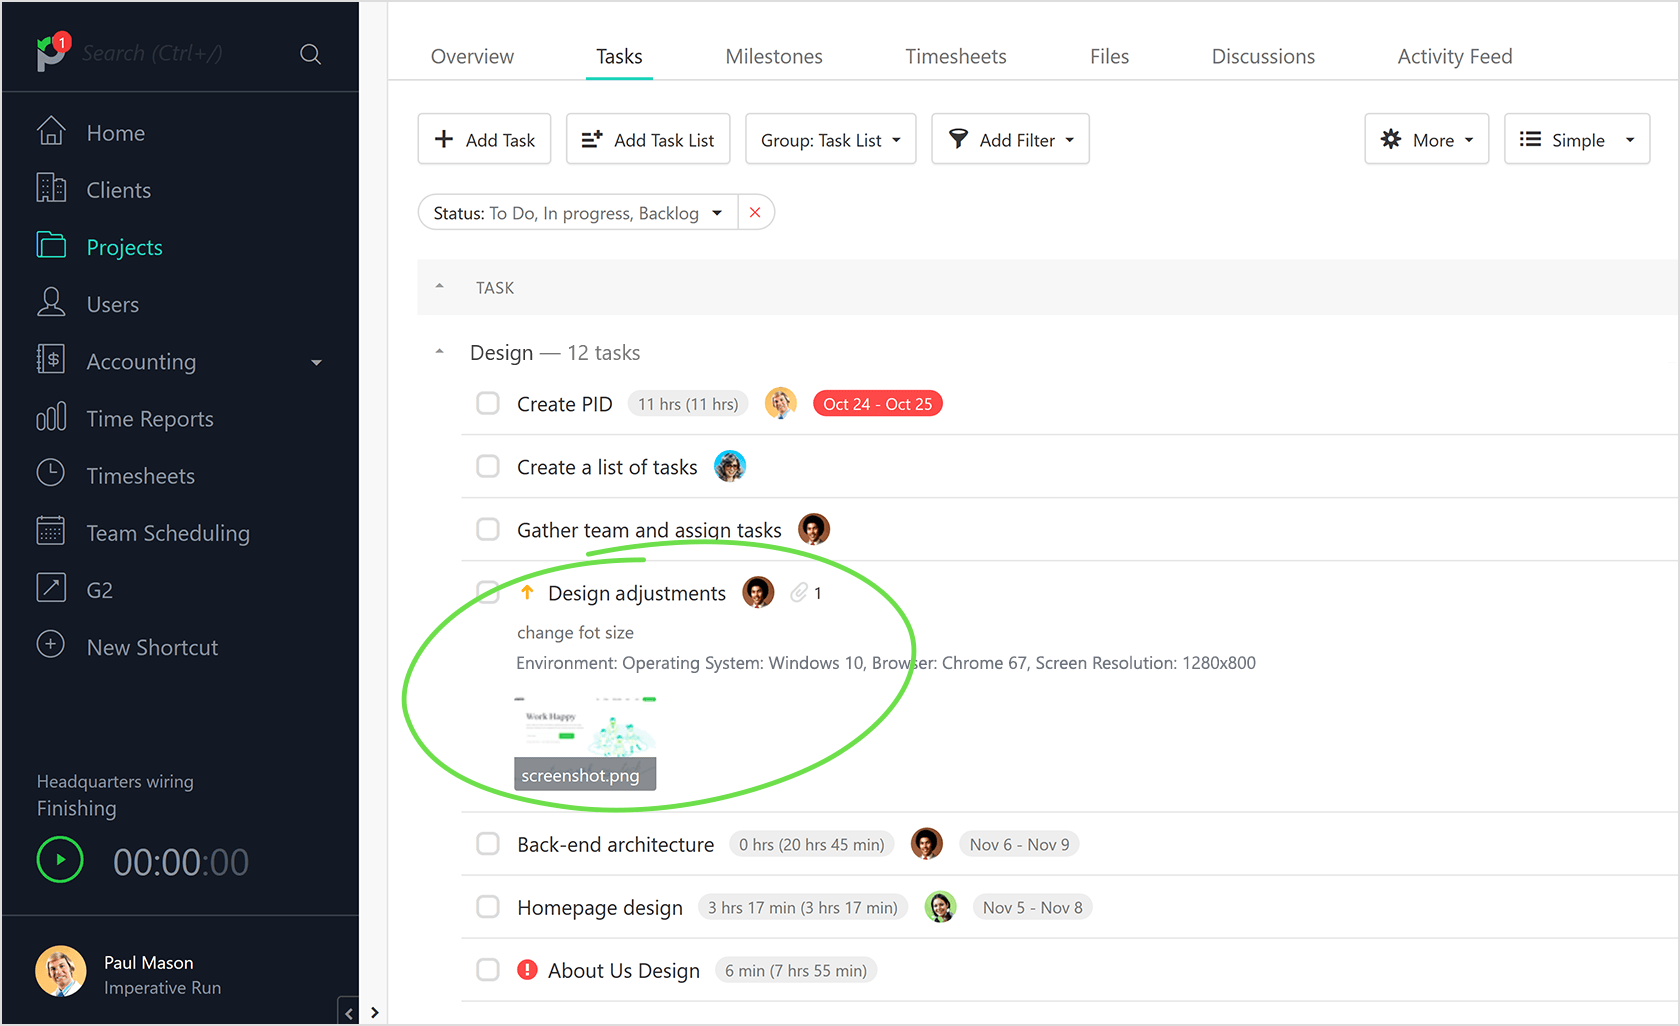Open Clients from the sidebar icon

[51, 189]
